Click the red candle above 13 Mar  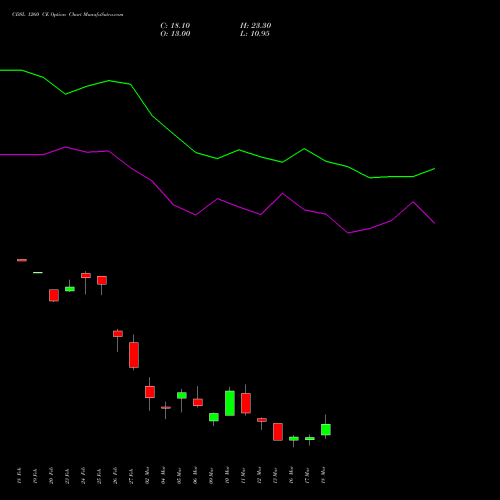pos(278,432)
